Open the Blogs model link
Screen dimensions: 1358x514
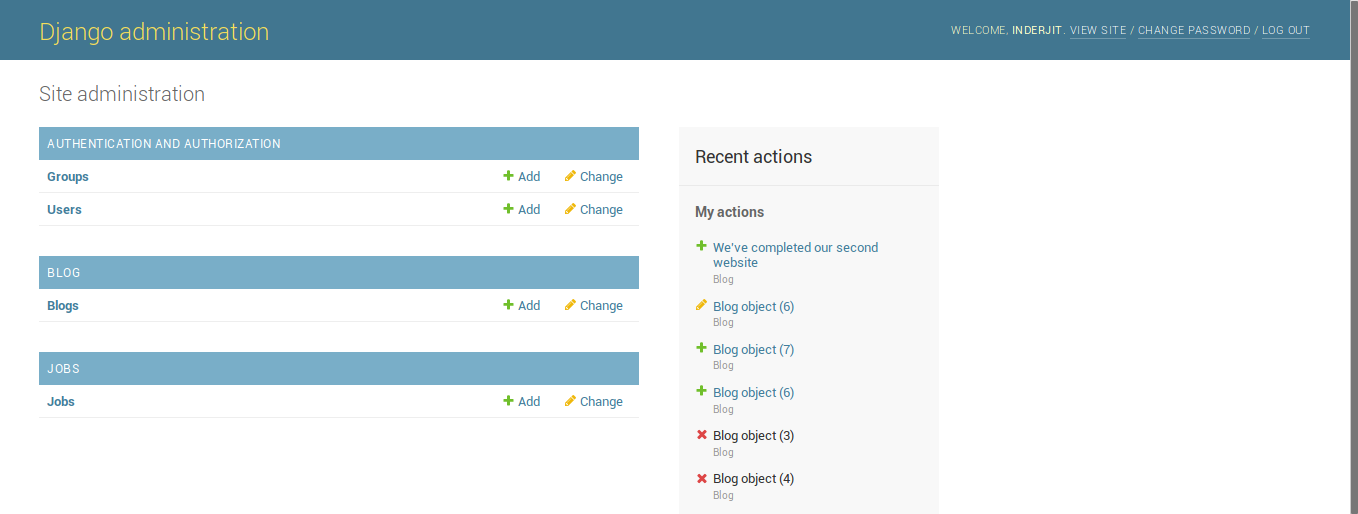point(63,306)
